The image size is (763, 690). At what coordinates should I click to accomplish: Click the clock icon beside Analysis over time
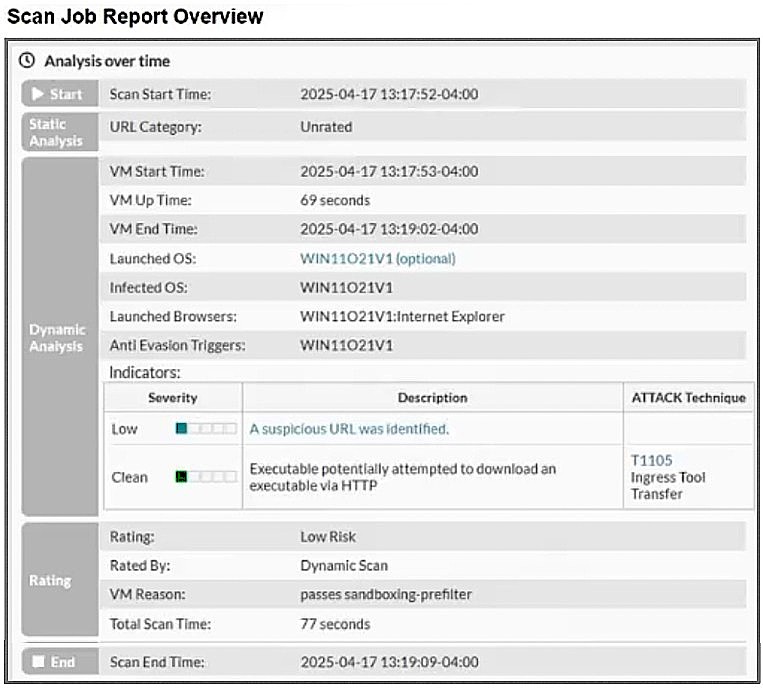click(x=27, y=61)
